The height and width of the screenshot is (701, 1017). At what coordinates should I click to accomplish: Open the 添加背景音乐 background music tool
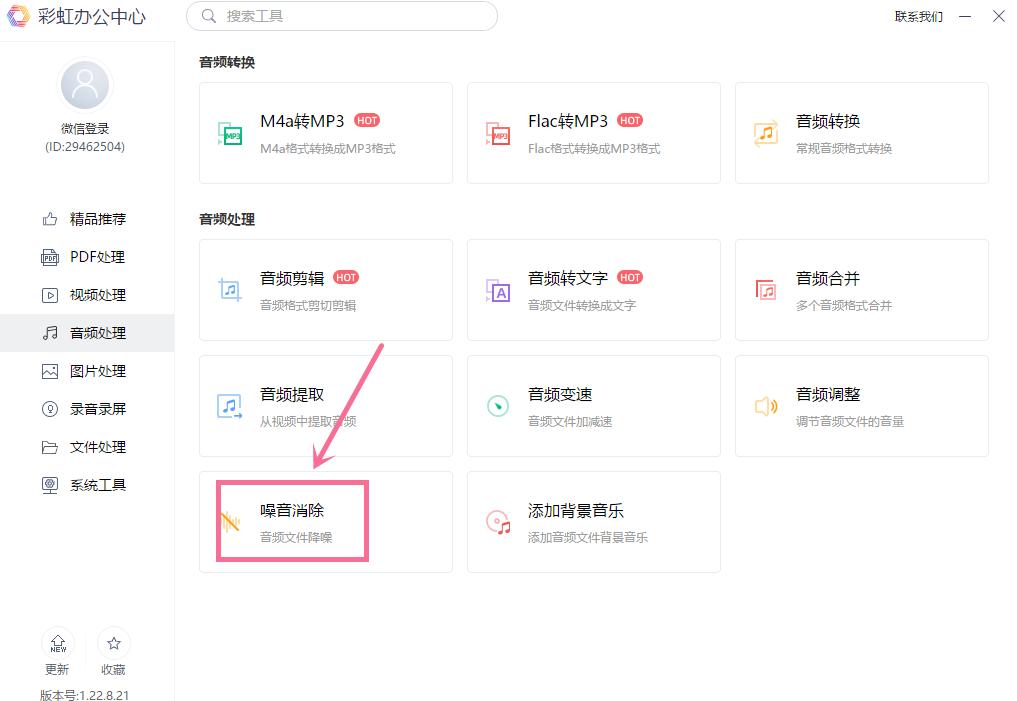coord(593,521)
